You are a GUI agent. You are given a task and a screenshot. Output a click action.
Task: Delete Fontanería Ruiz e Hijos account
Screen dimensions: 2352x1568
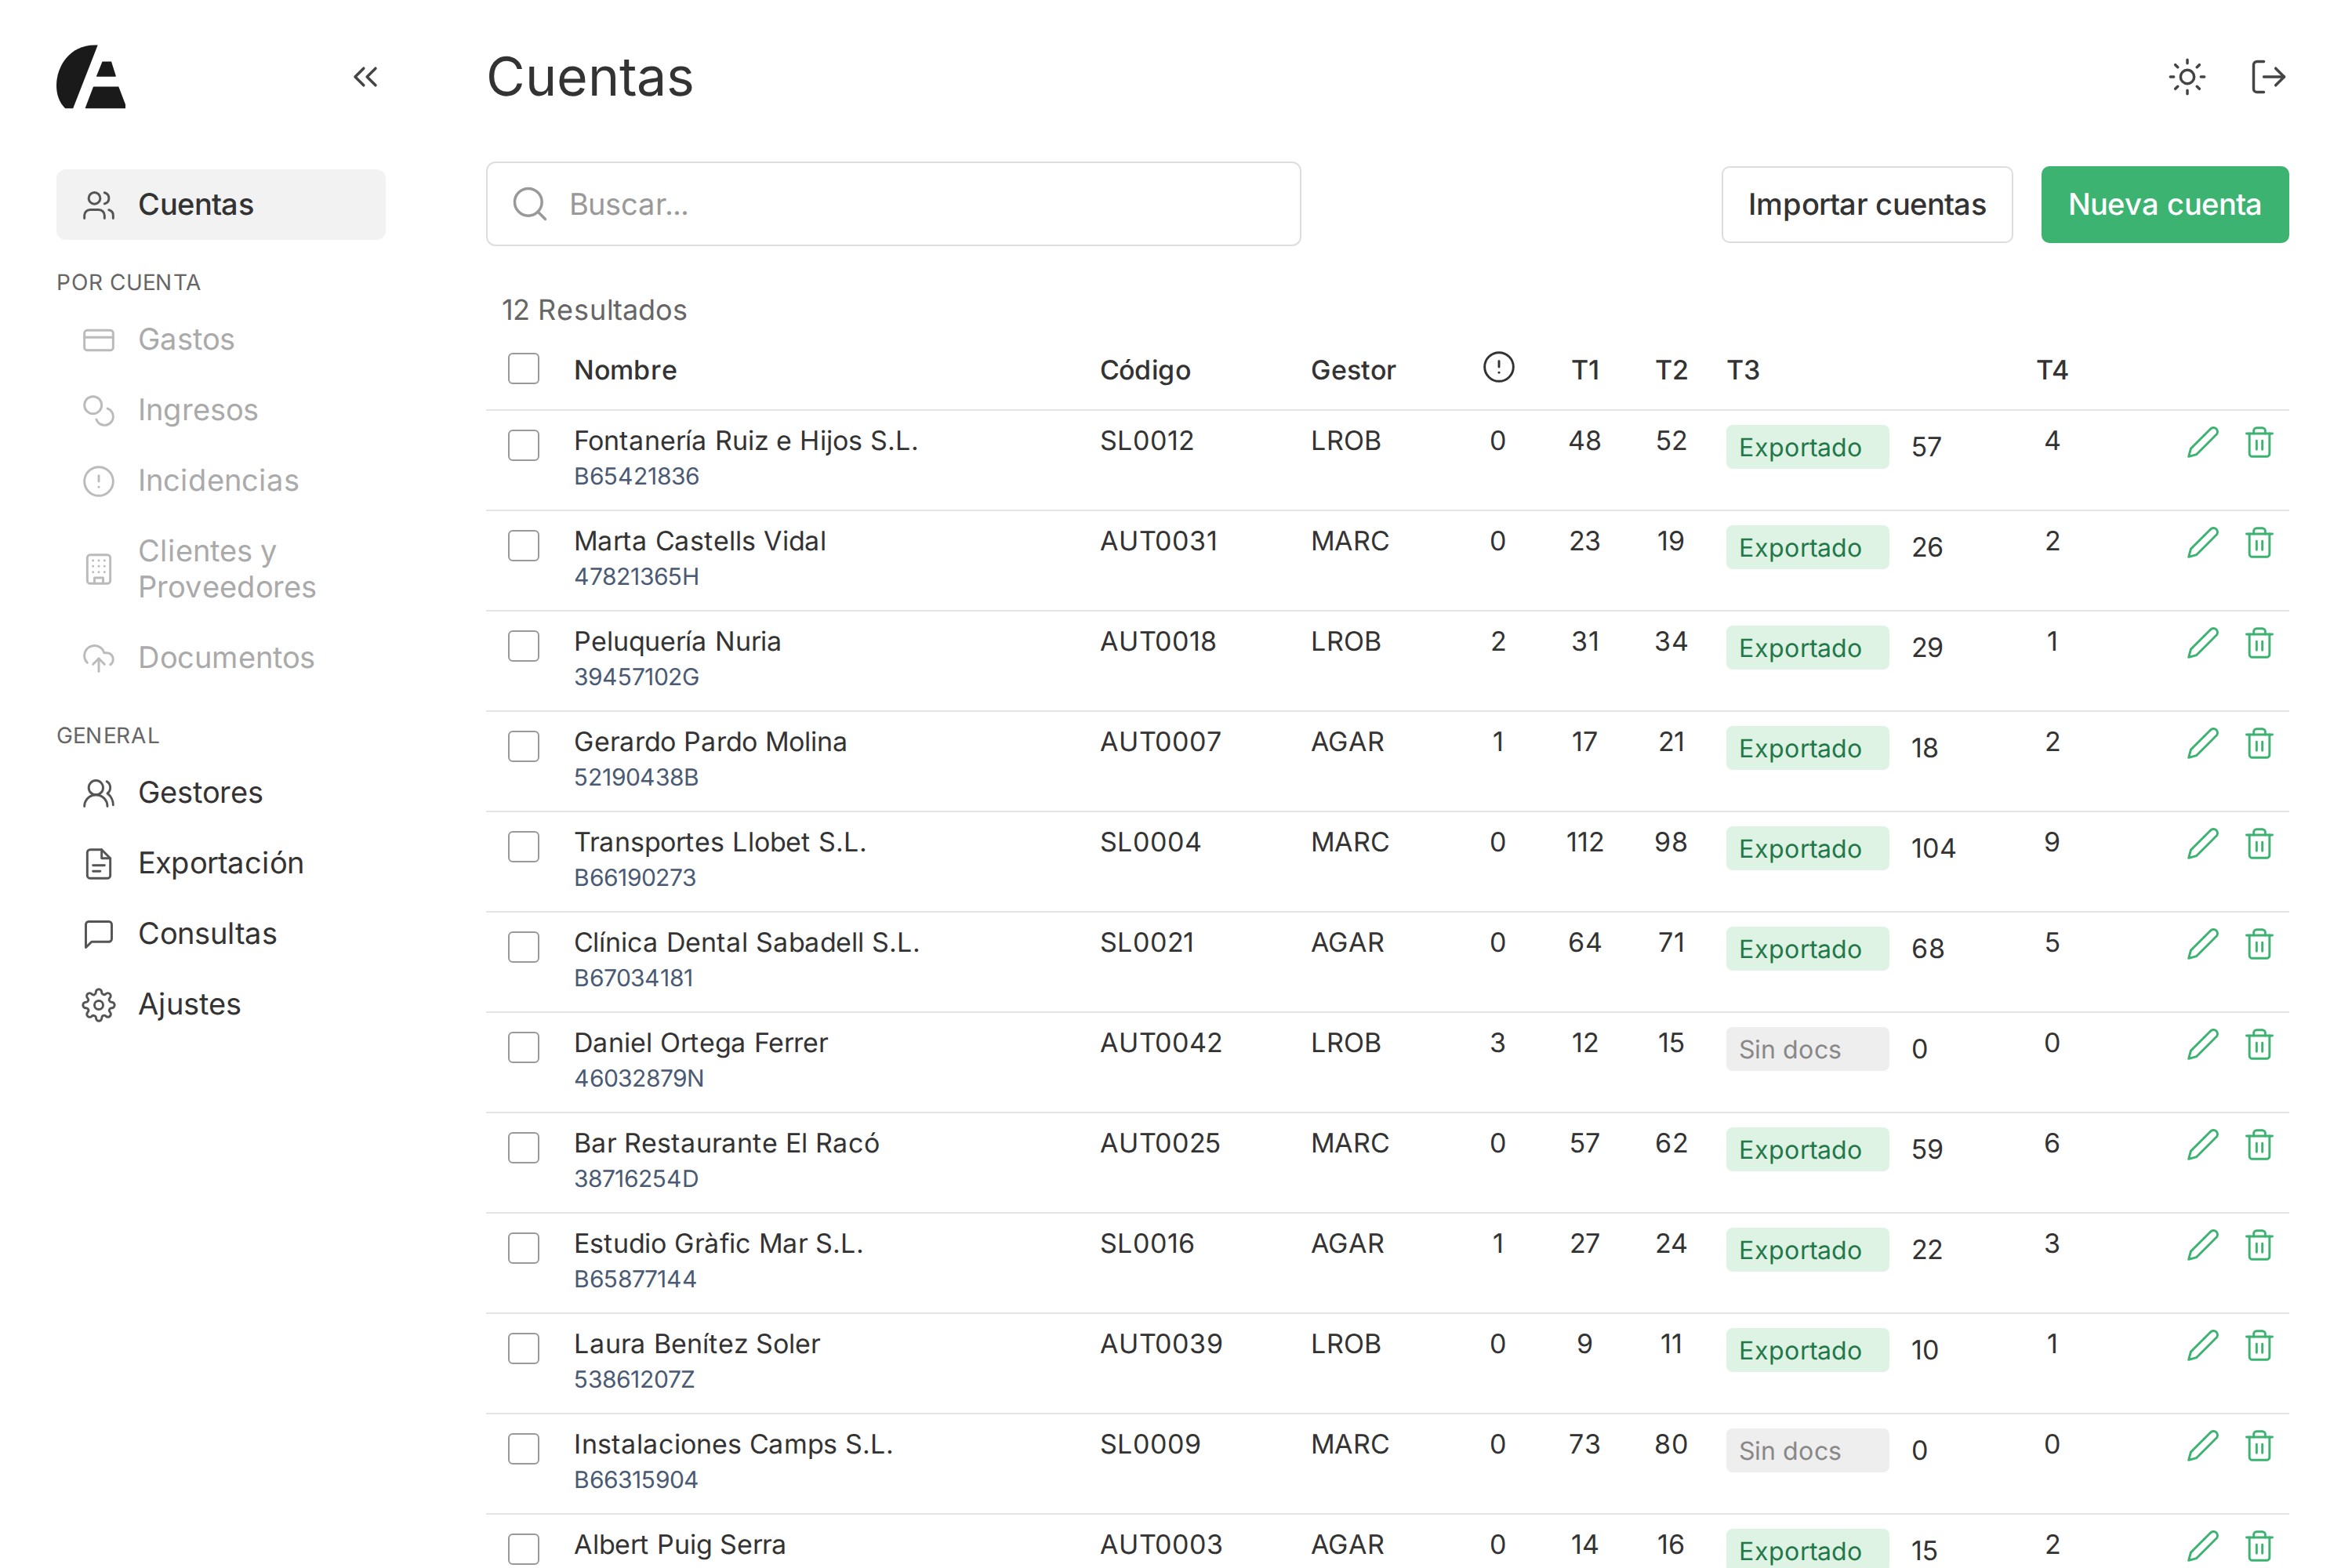[2259, 442]
